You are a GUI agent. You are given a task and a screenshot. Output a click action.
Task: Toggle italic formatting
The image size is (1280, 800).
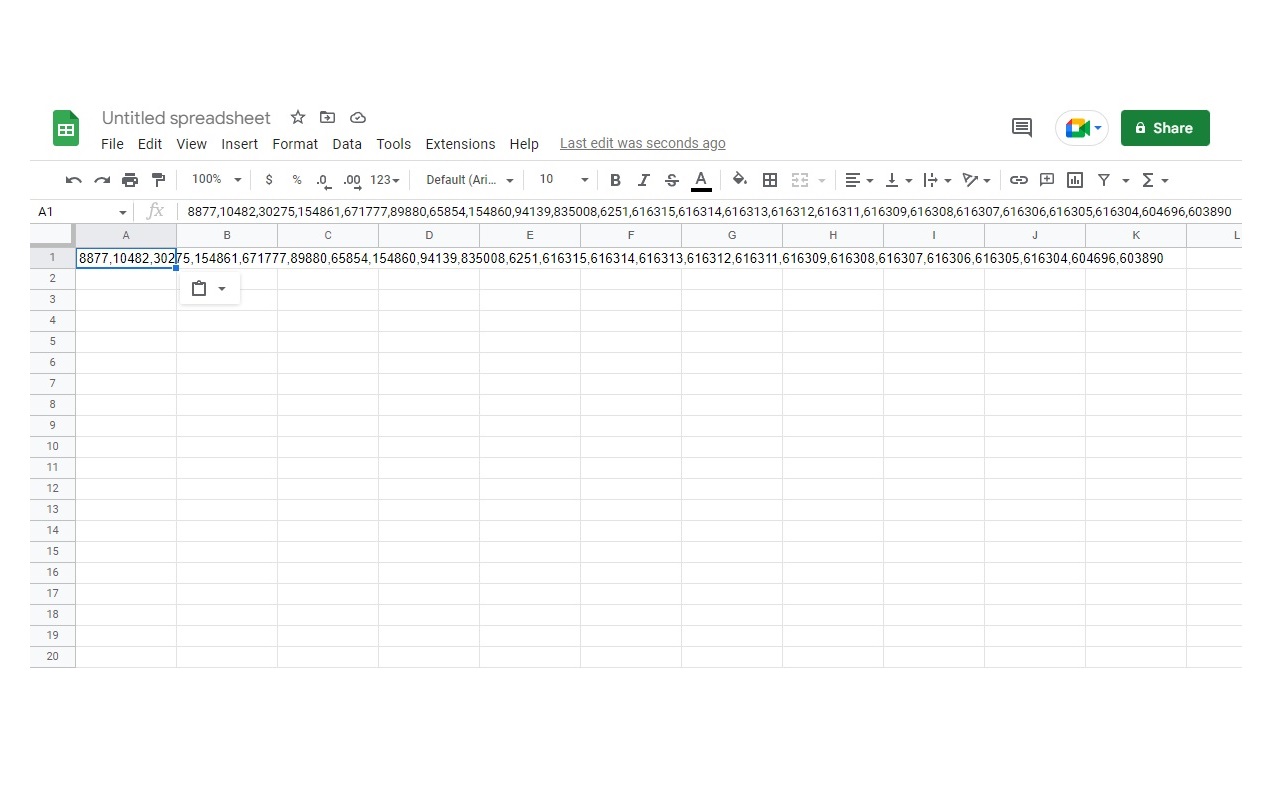[644, 180]
